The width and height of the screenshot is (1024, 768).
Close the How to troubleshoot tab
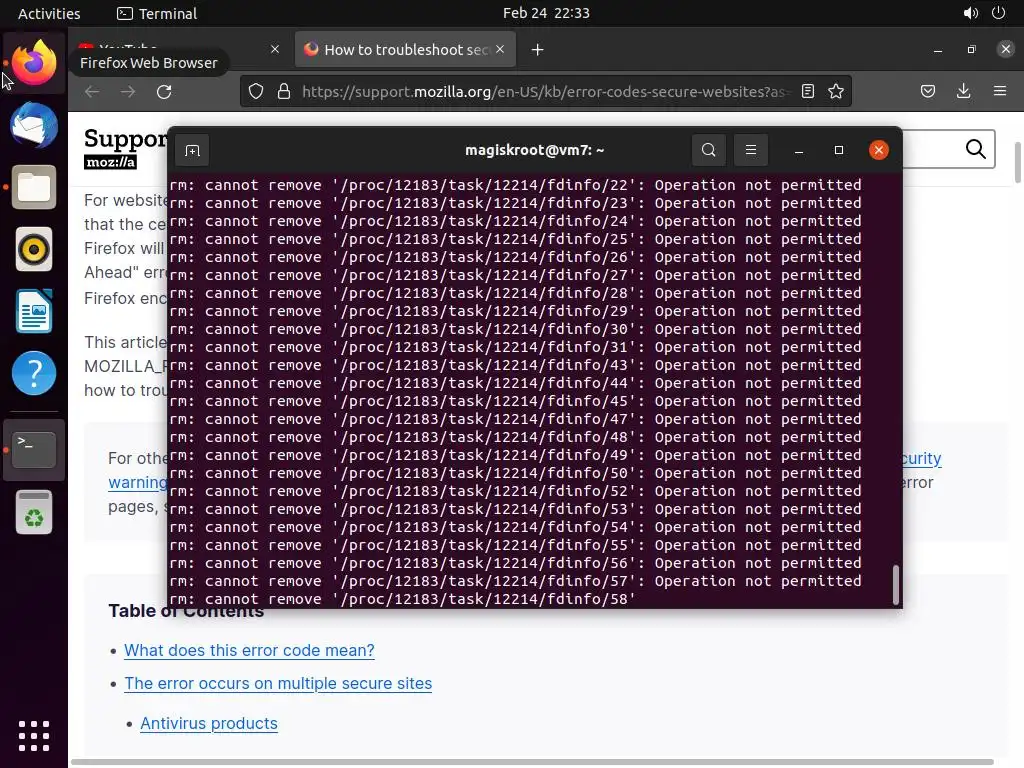point(500,50)
